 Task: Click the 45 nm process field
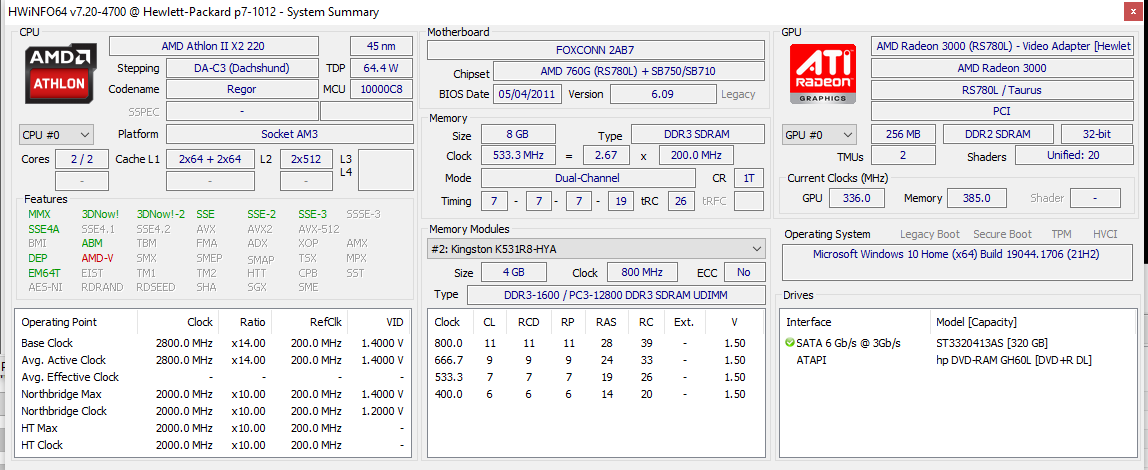click(381, 46)
